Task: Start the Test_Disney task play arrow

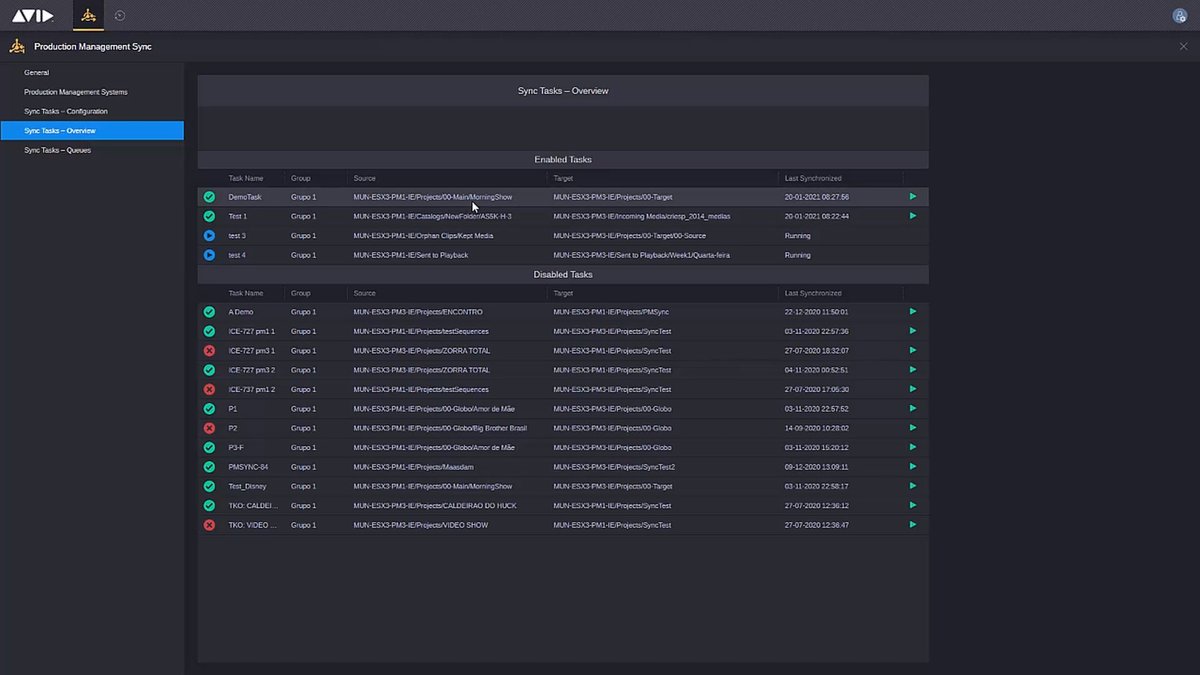Action: [x=913, y=485]
